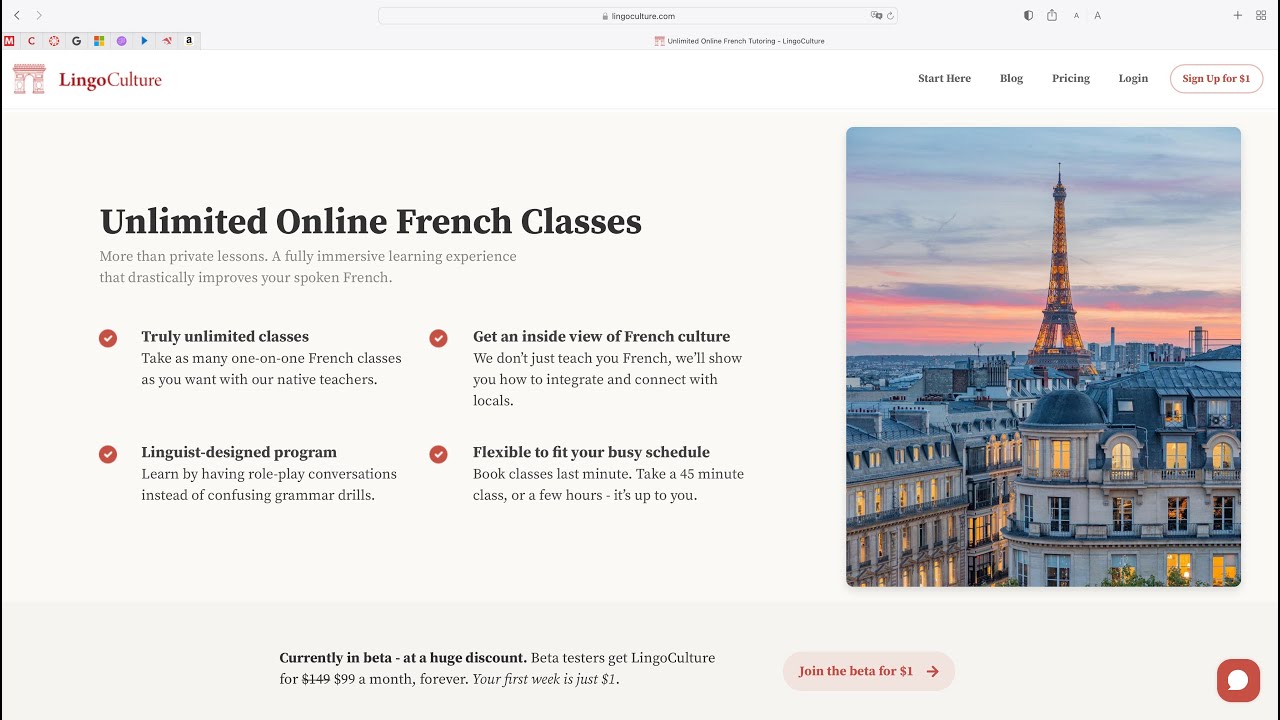The image size is (1280, 720).
Task: Open the Start Here menu item
Action: 944,79
